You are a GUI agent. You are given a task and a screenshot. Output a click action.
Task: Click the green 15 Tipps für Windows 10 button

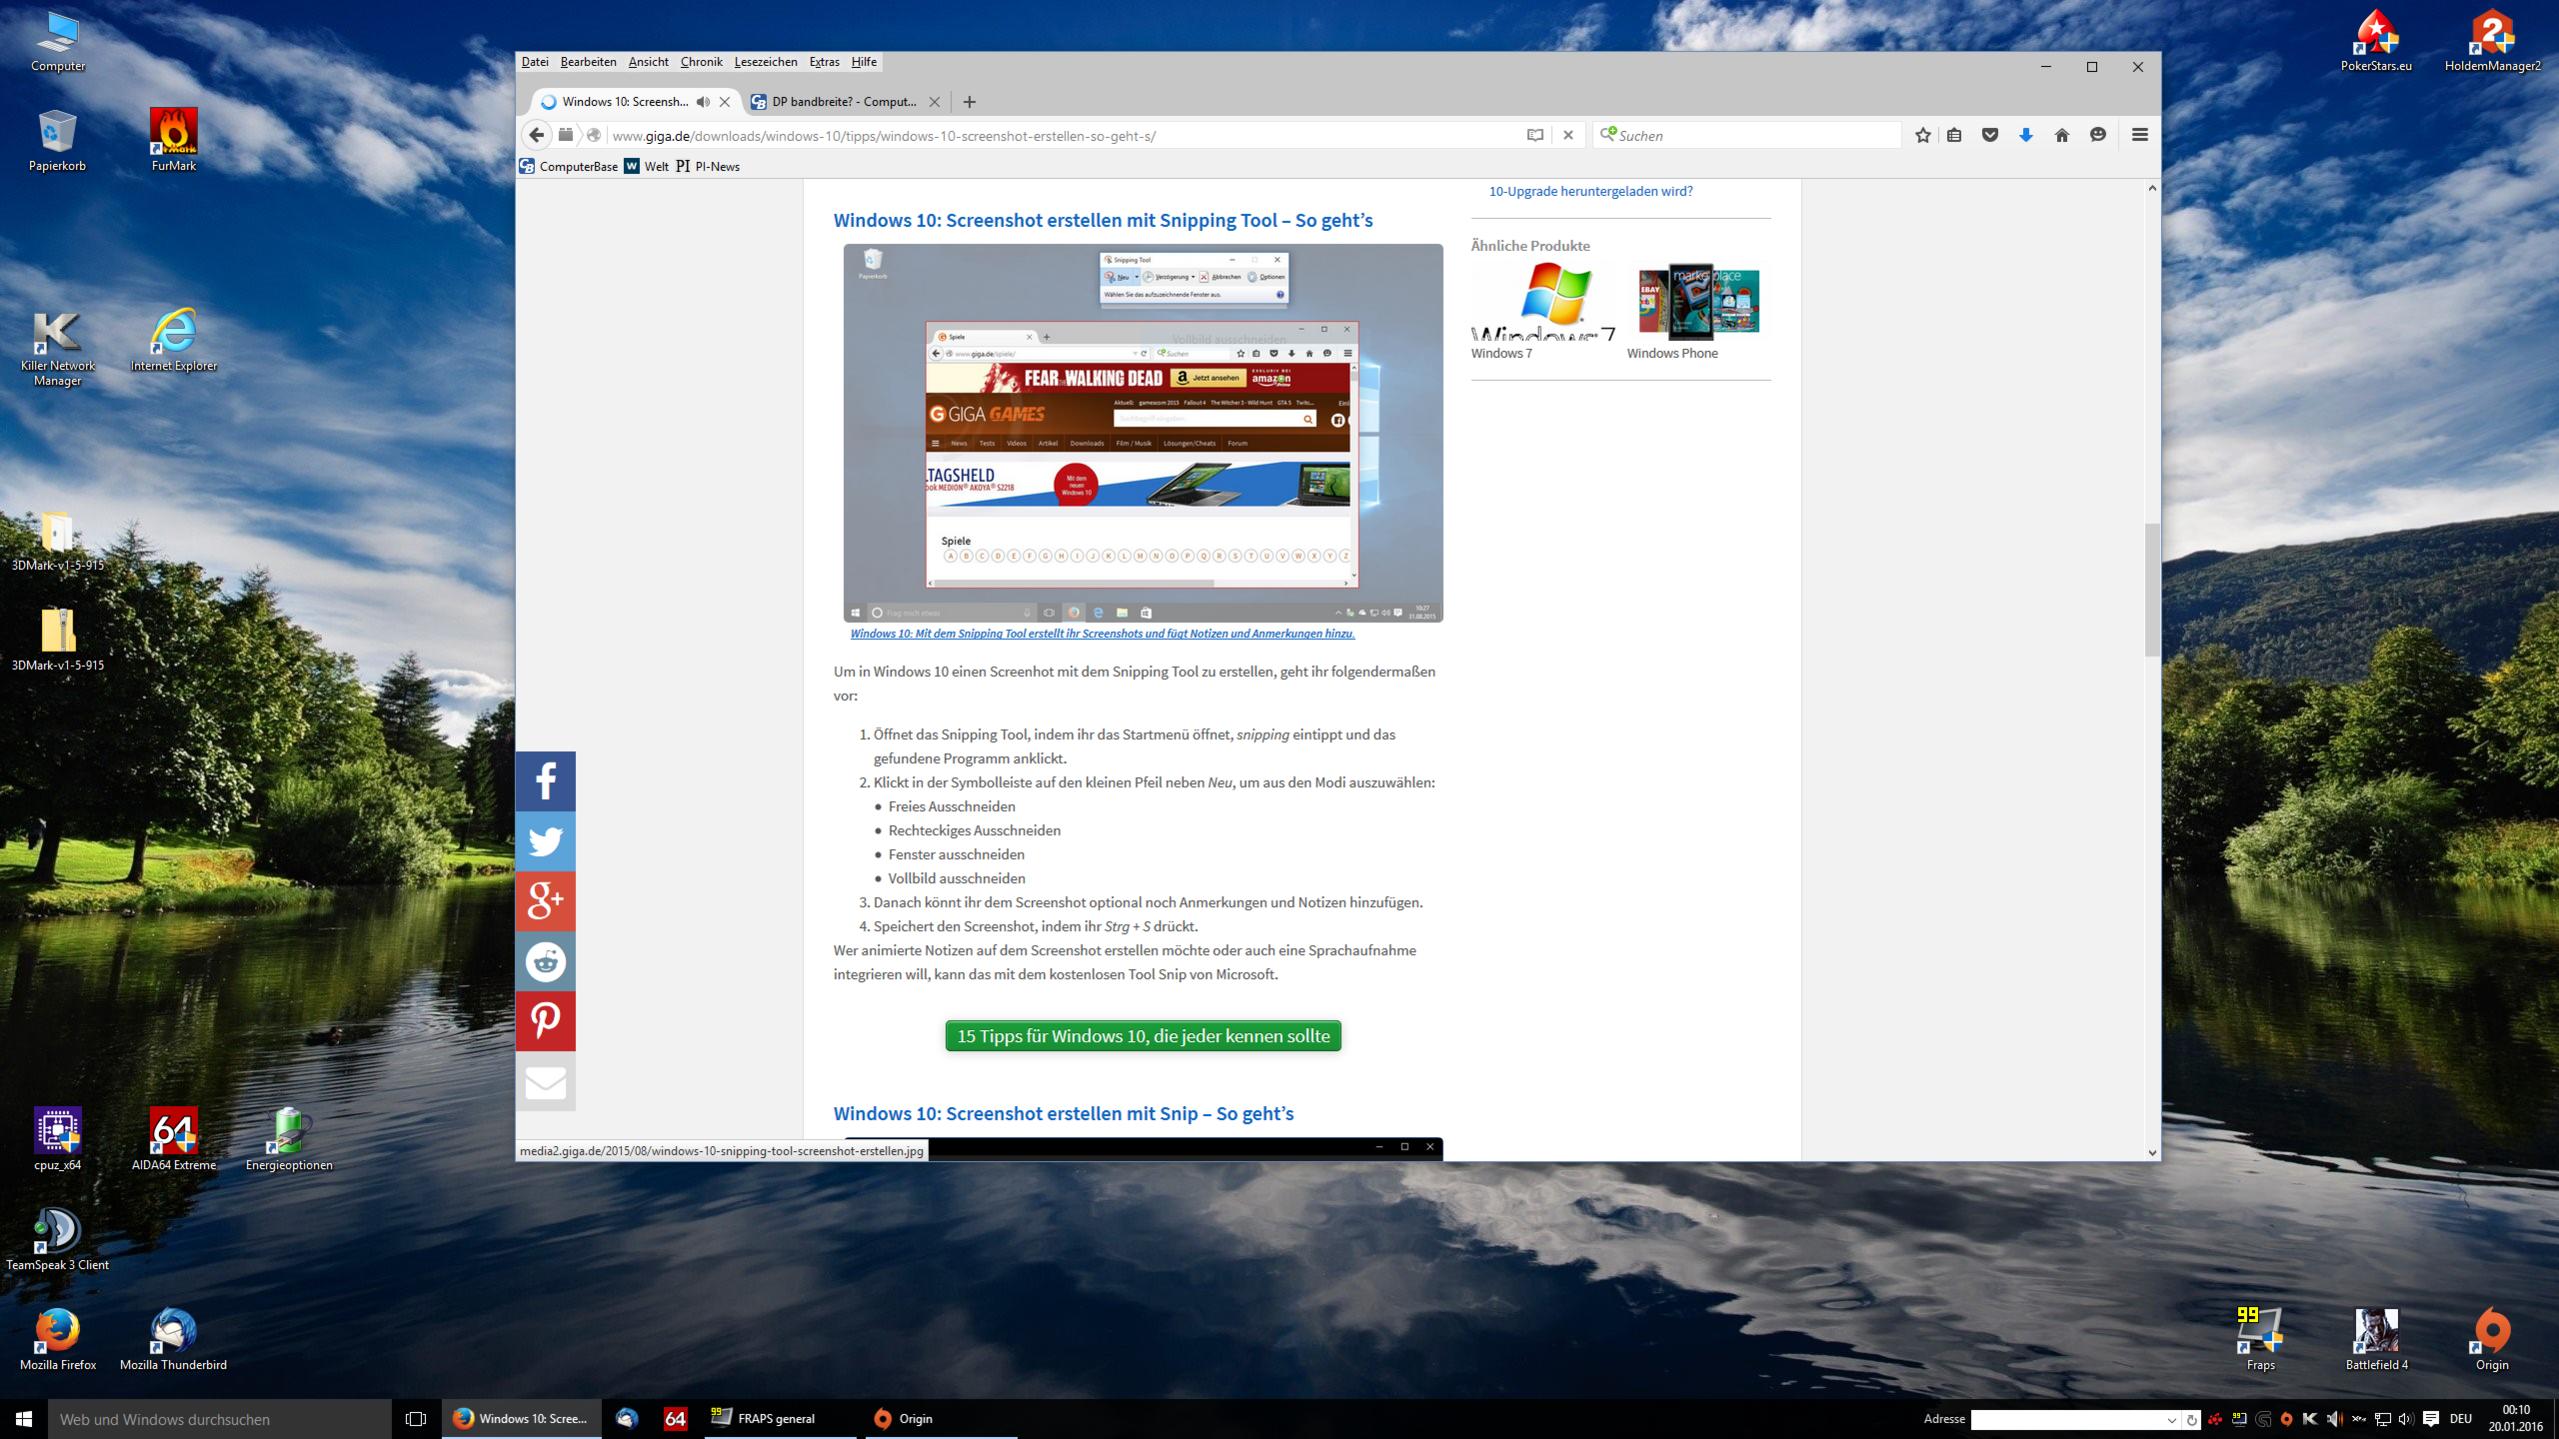tap(1143, 1036)
